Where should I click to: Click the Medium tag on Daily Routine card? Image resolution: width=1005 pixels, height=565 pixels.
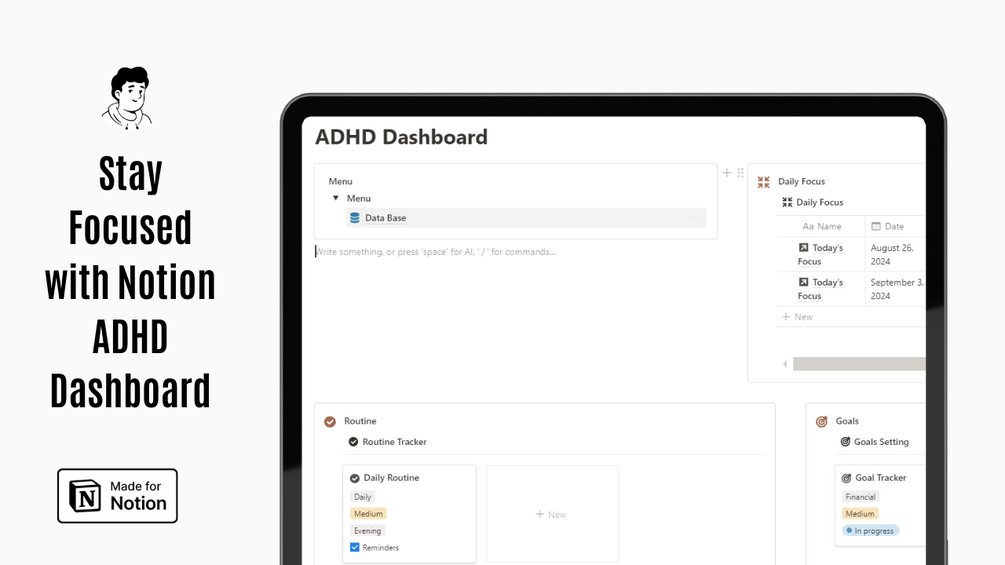coord(369,514)
